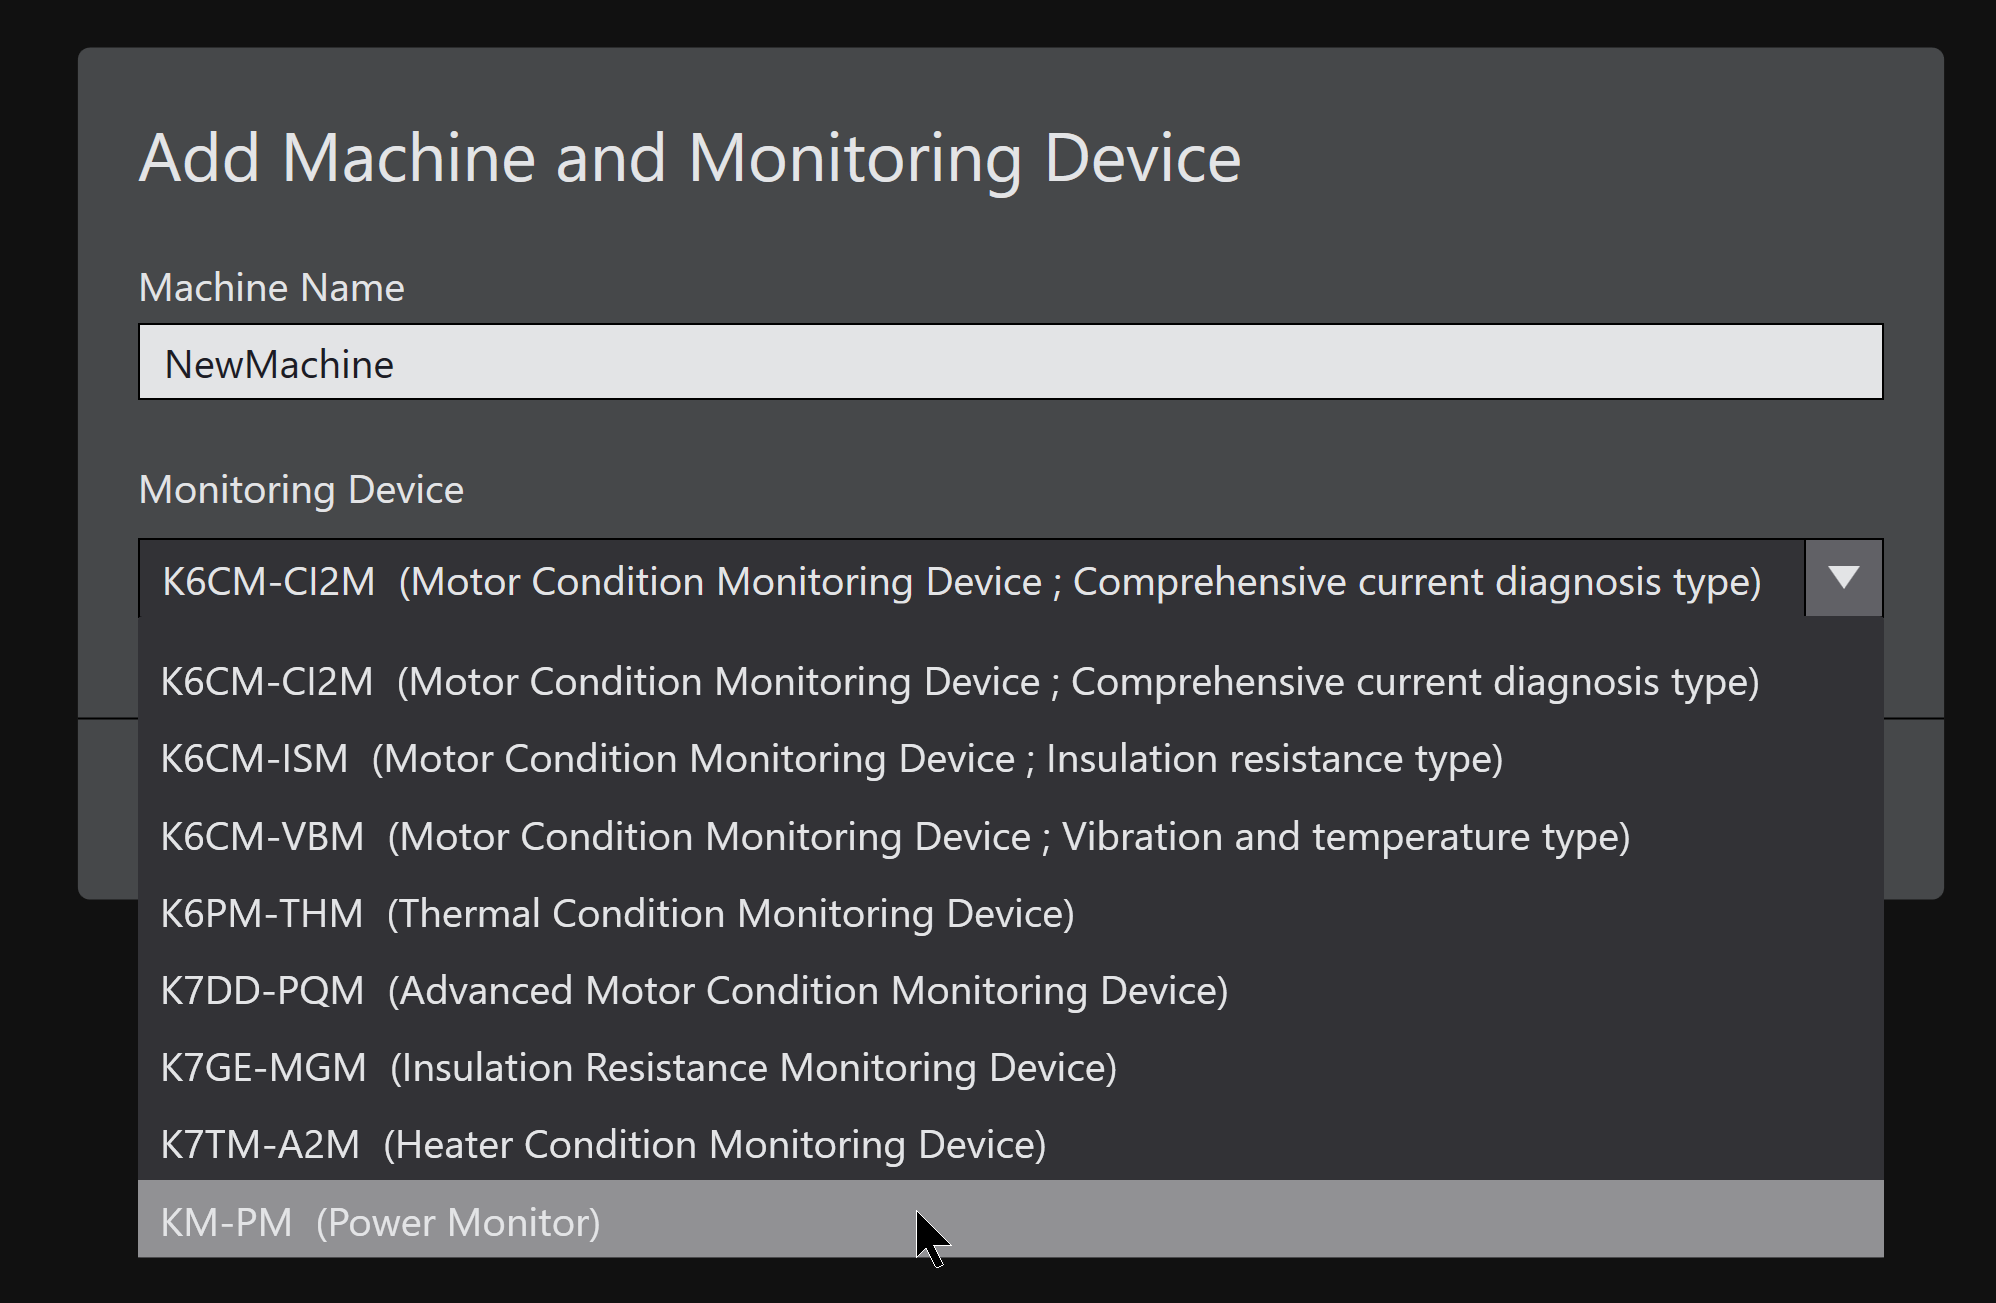The width and height of the screenshot is (1996, 1303).
Task: Click the dropdown arrow of Monitoring Device
Action: (x=1843, y=578)
